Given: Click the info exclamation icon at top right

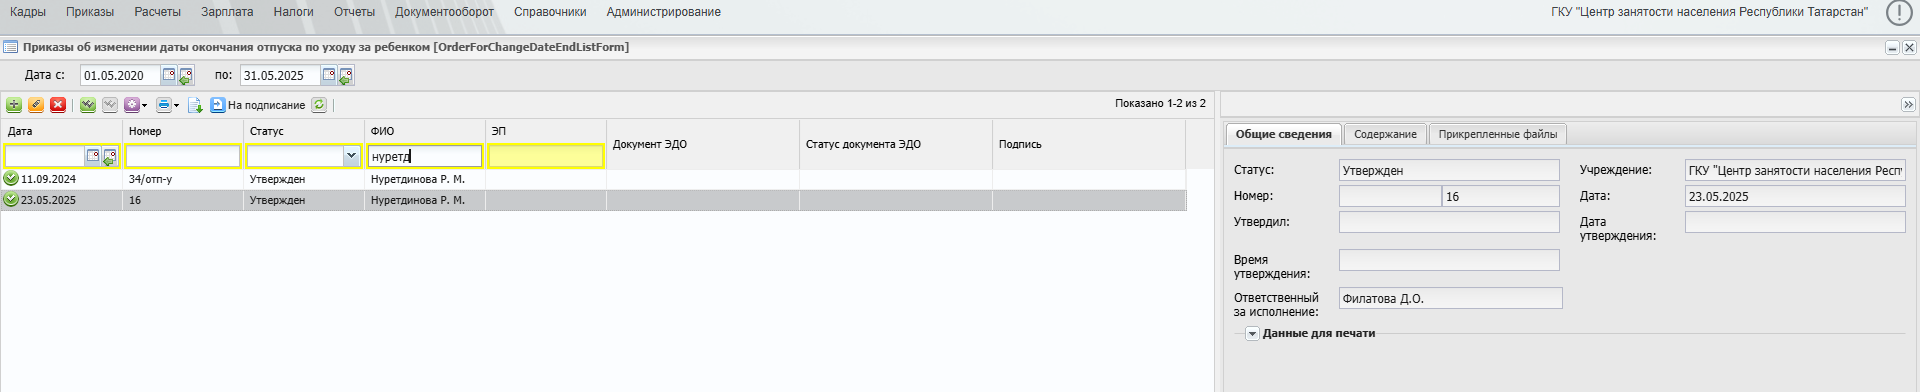Looking at the screenshot, I should pos(1899,12).
